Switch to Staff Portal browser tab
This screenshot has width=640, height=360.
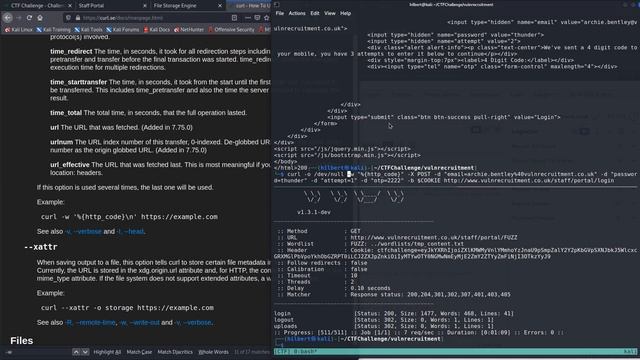(x=112, y=6)
